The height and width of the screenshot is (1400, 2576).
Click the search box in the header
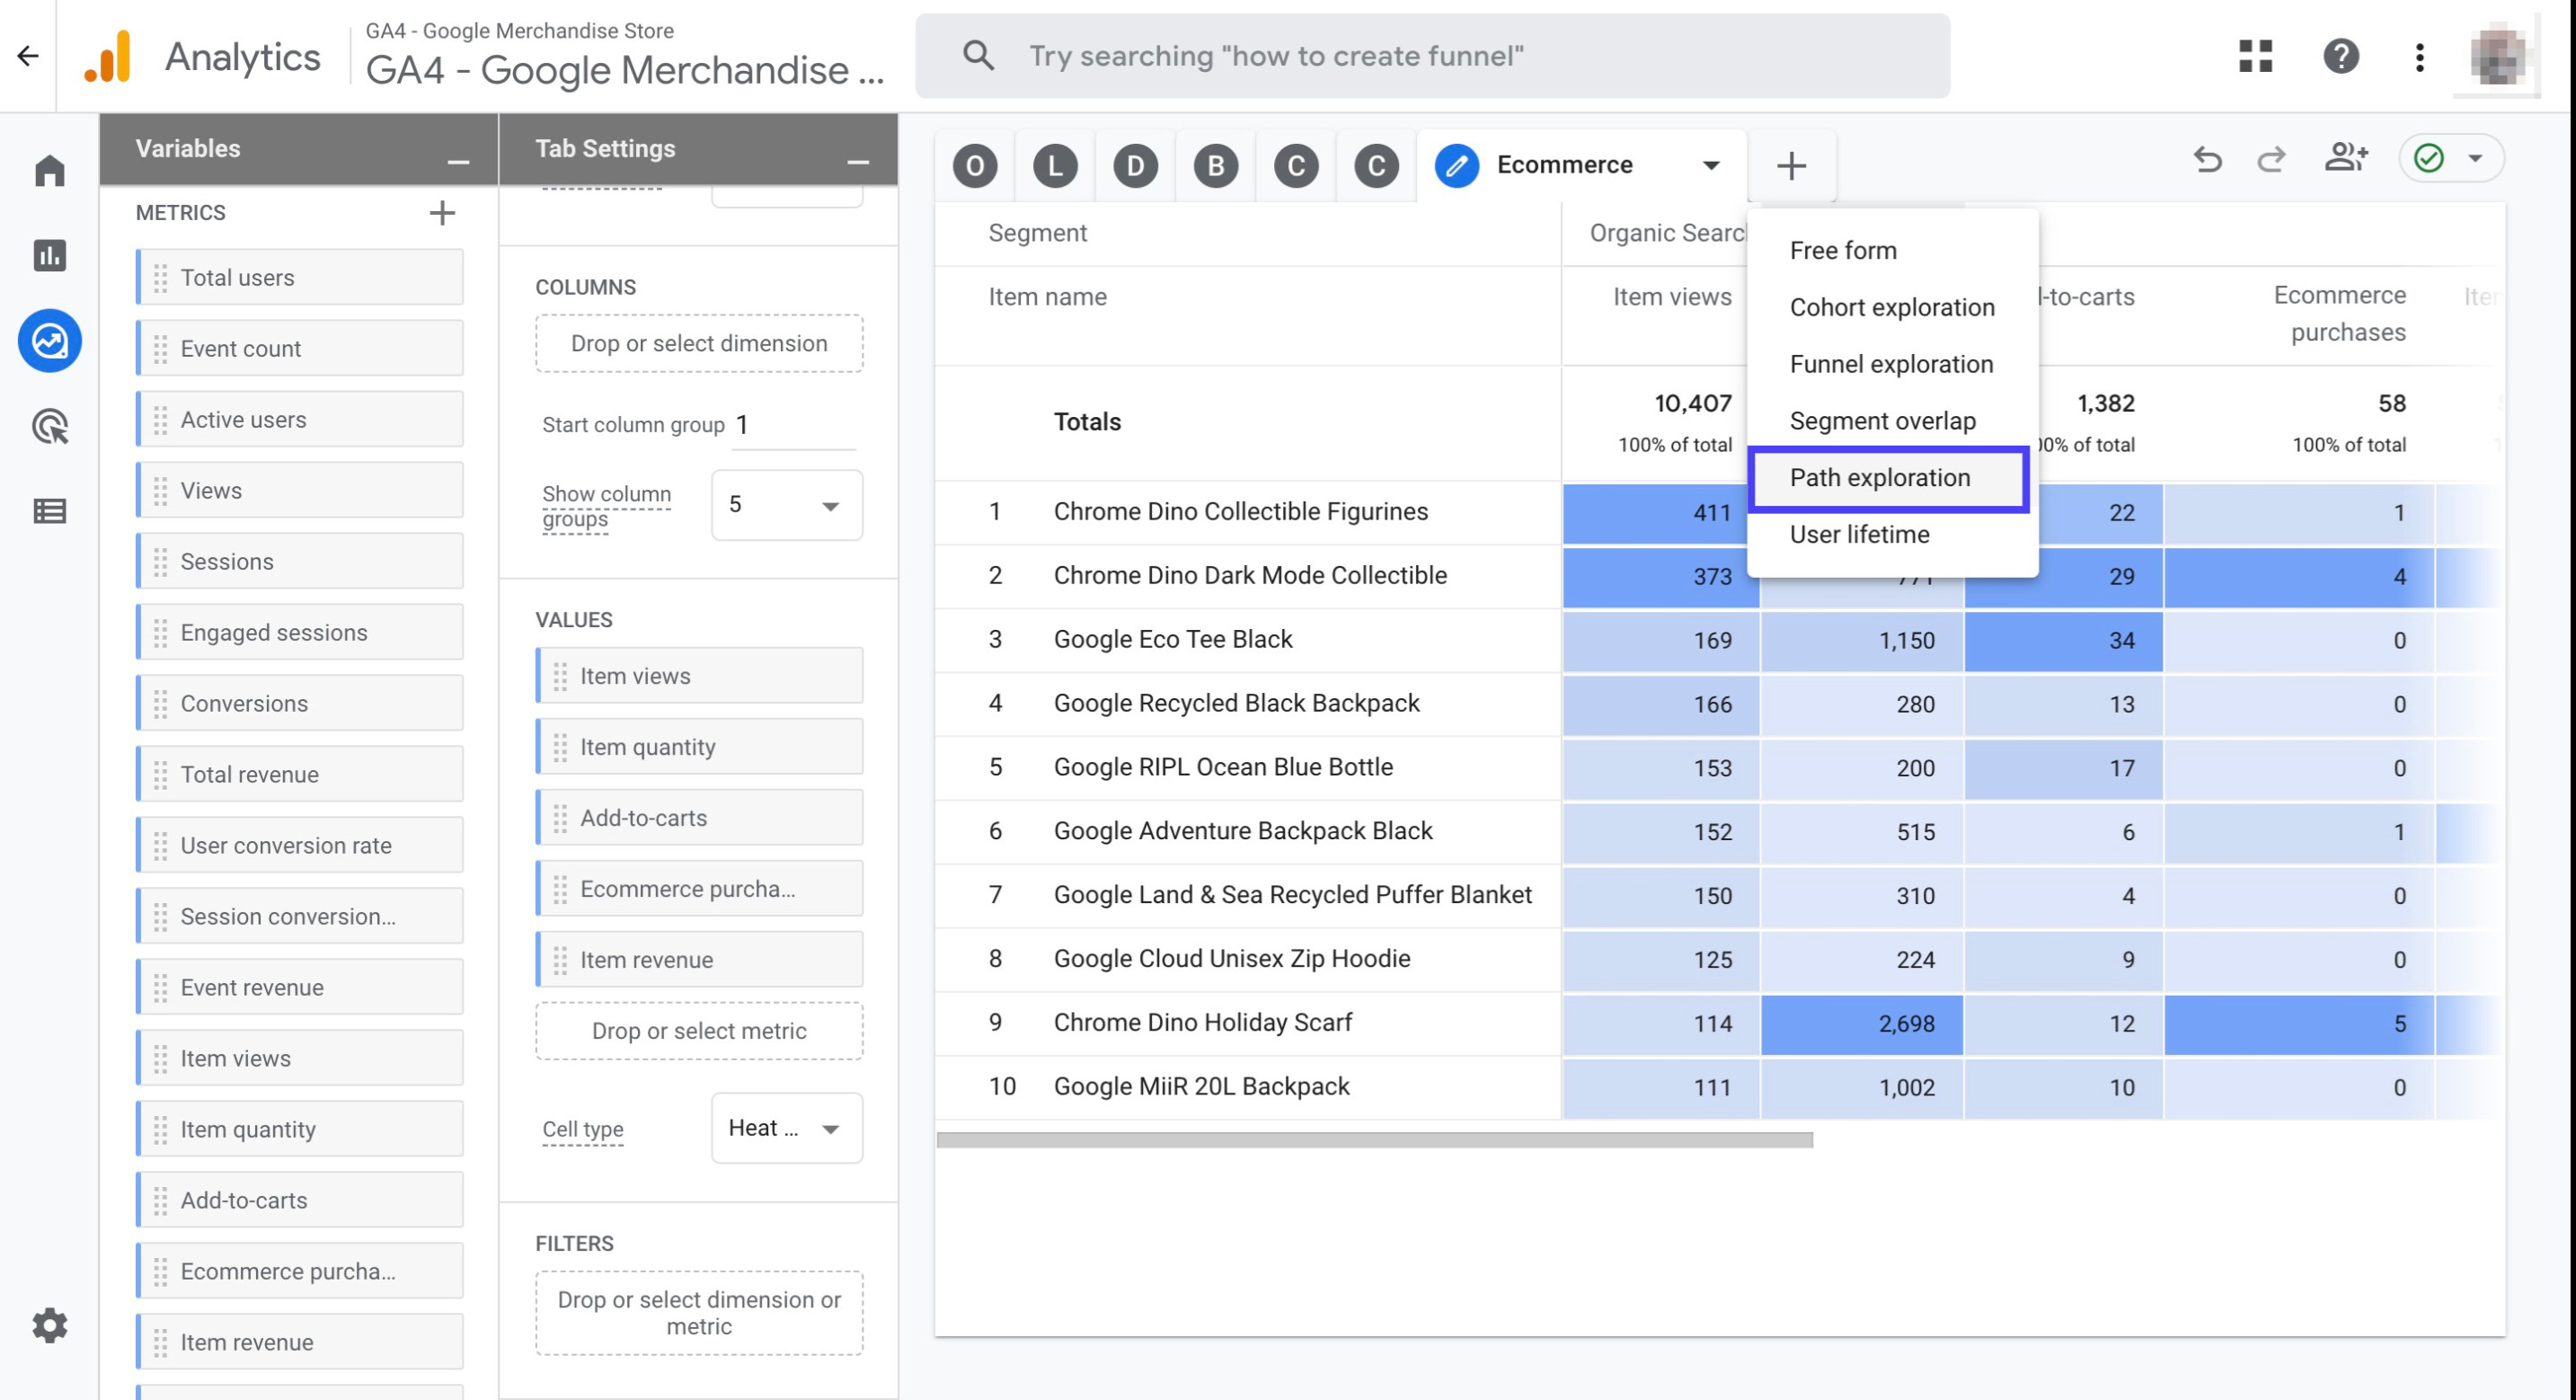1432,56
